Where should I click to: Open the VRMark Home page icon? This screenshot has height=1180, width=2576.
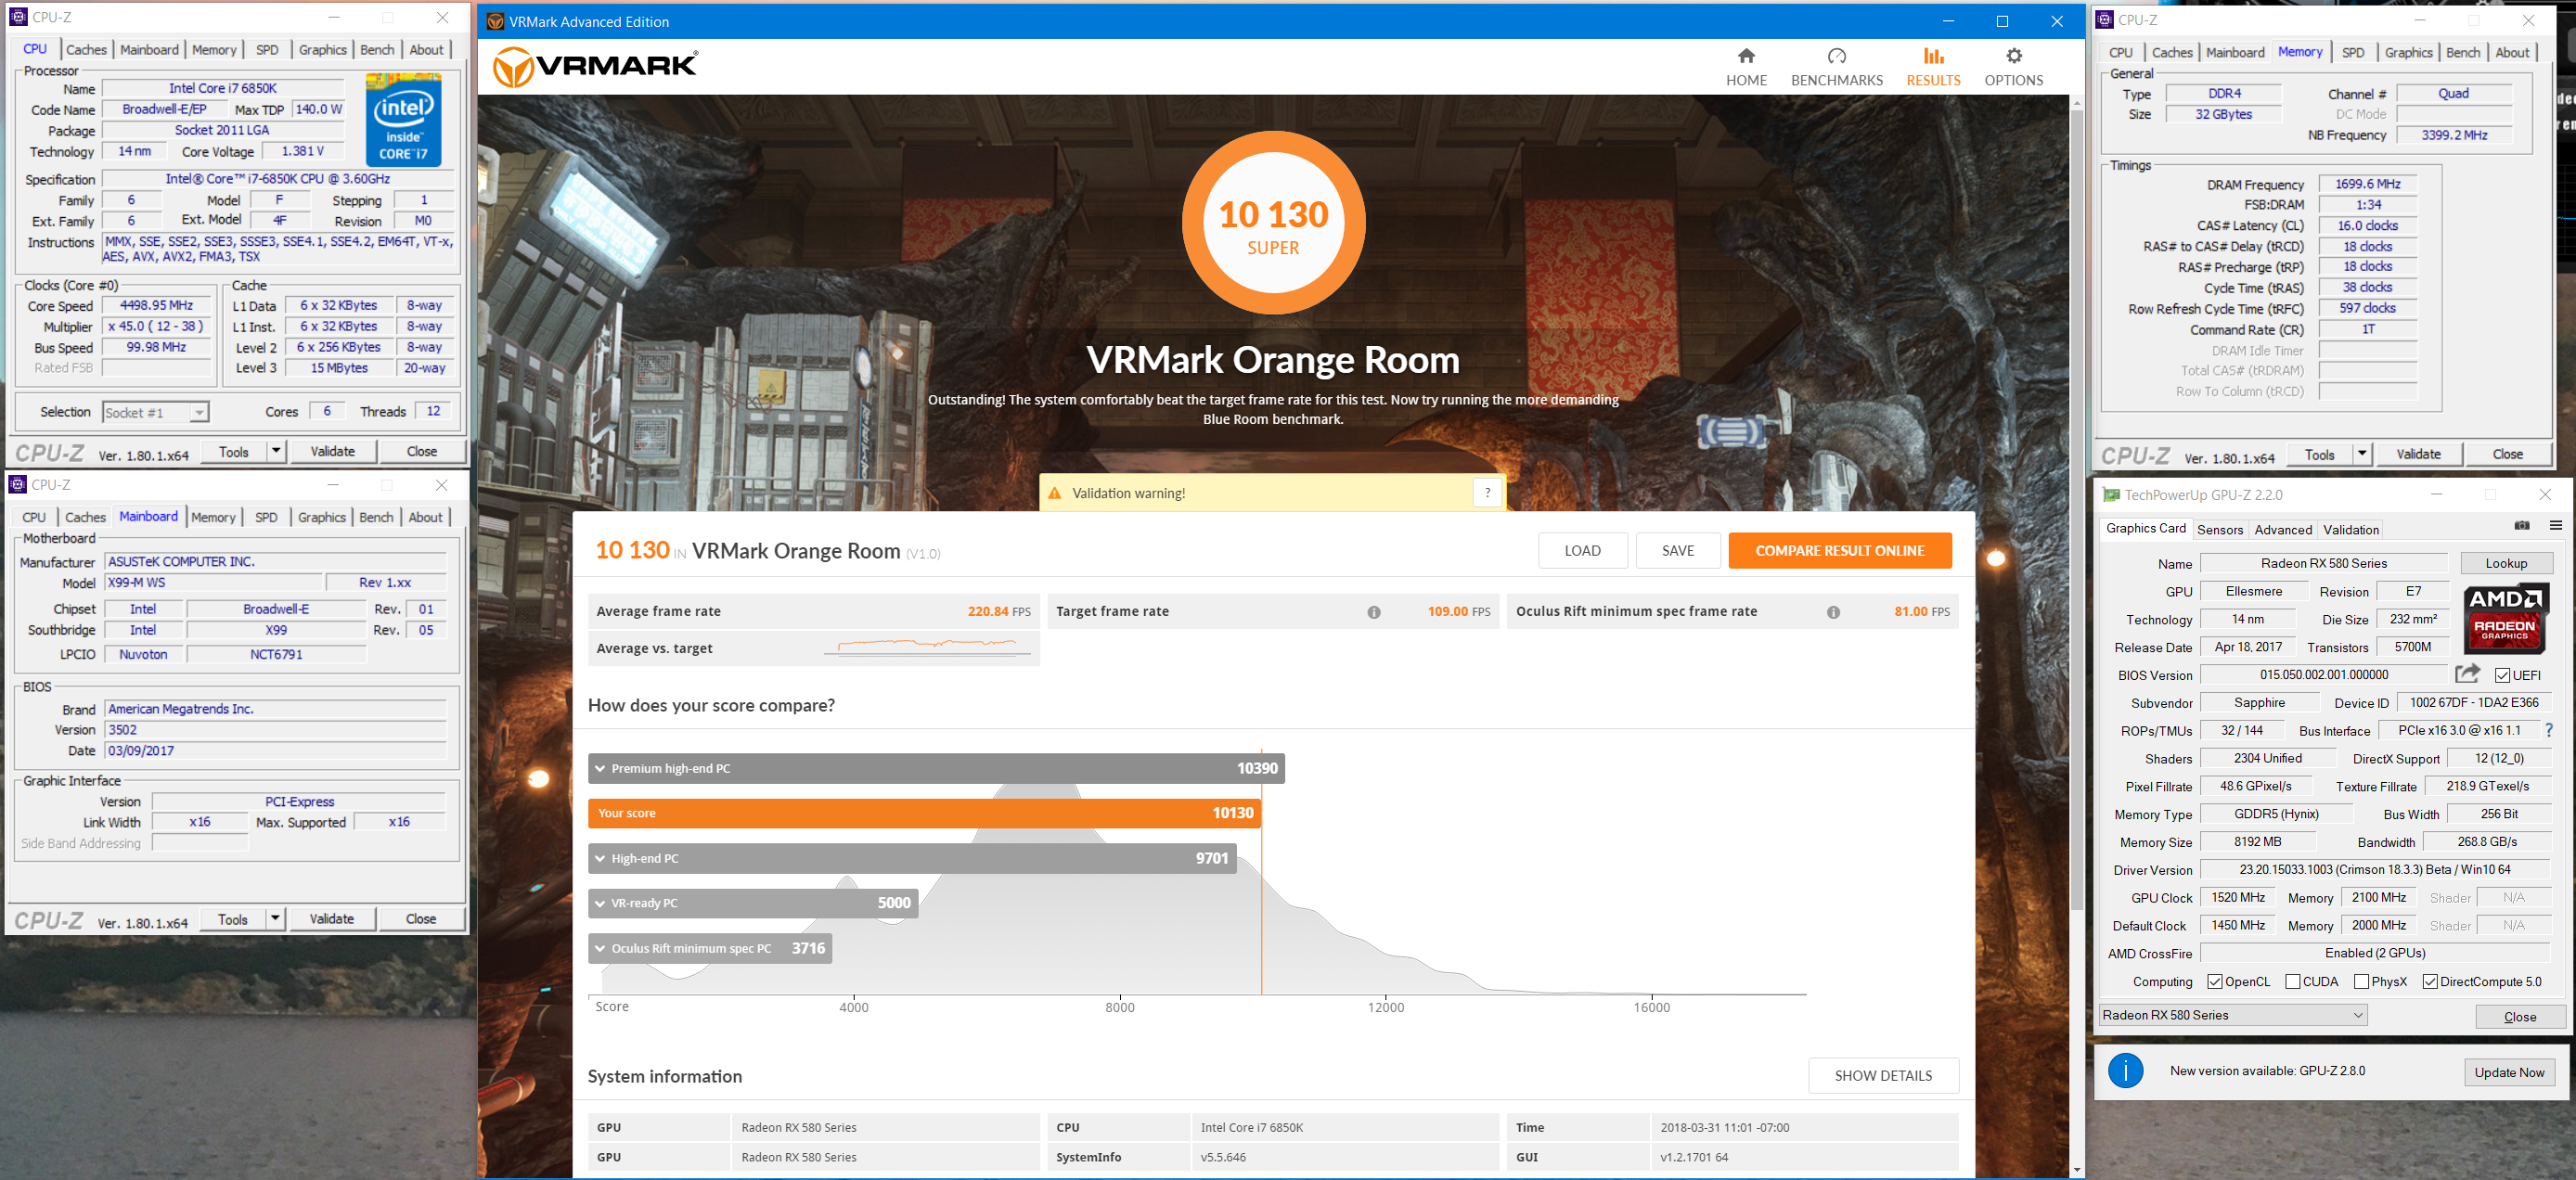(1746, 56)
